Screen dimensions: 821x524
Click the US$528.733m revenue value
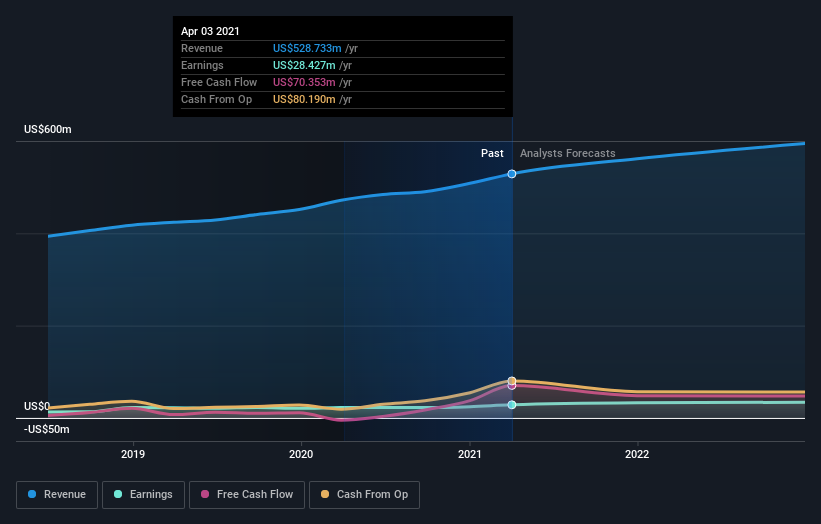(x=307, y=48)
